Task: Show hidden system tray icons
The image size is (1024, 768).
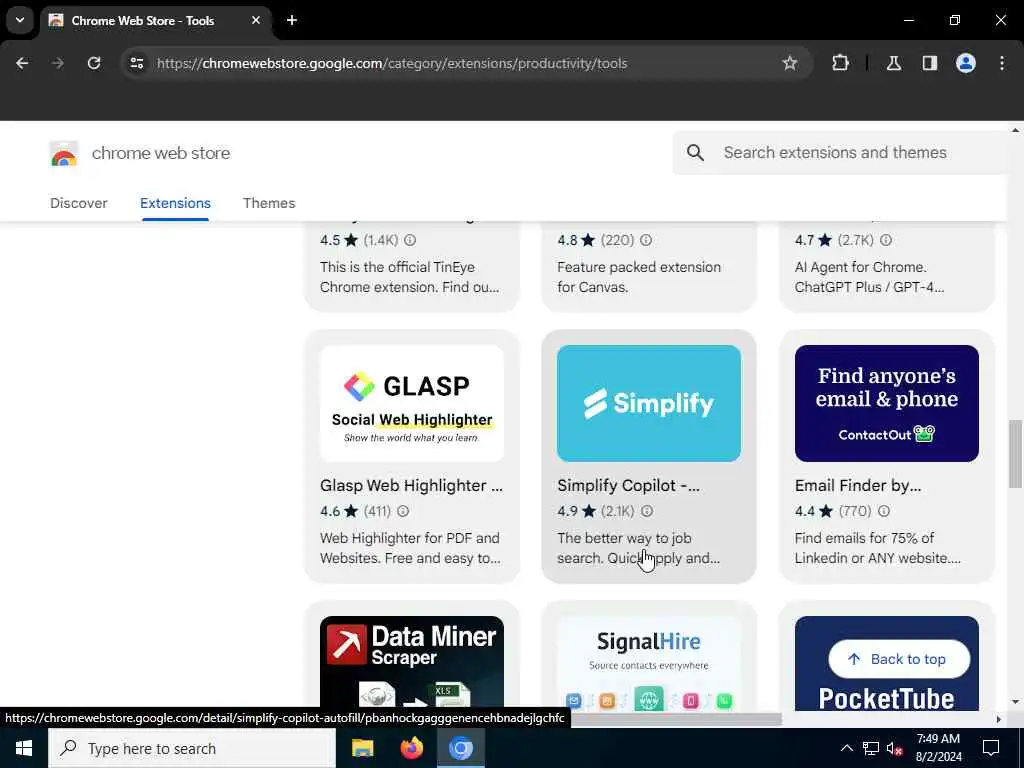Action: click(x=846, y=748)
